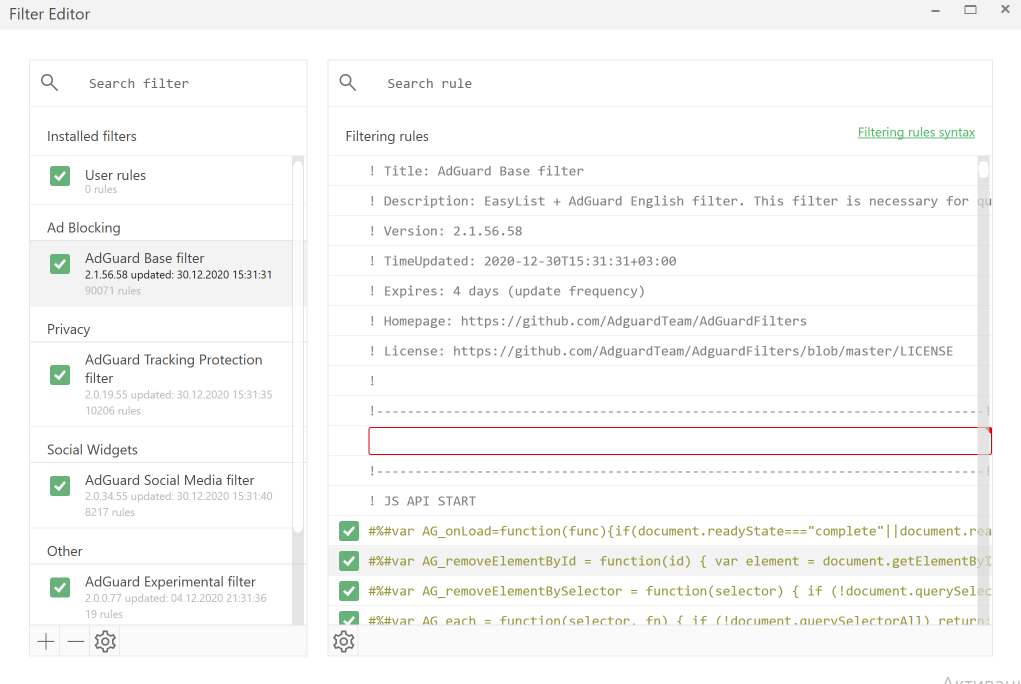The width and height of the screenshot is (1021, 684).
Task: Minimize the Filter Editor window
Action: [936, 10]
